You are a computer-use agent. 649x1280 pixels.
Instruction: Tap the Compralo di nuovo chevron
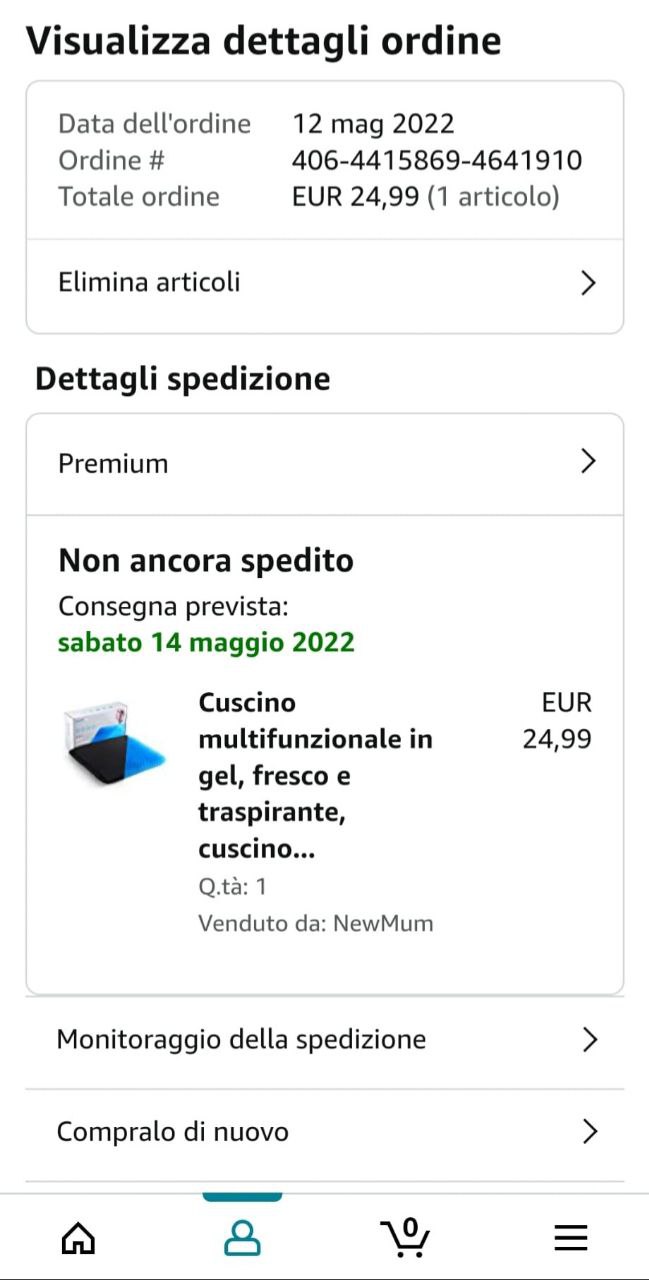pos(589,1132)
